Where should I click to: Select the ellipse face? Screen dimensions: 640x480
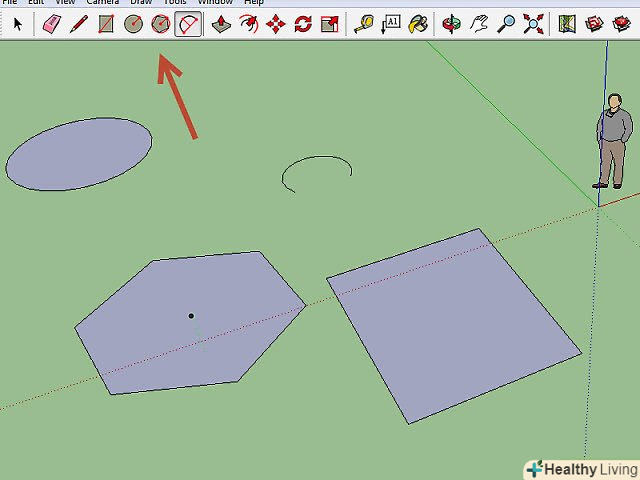(79, 154)
